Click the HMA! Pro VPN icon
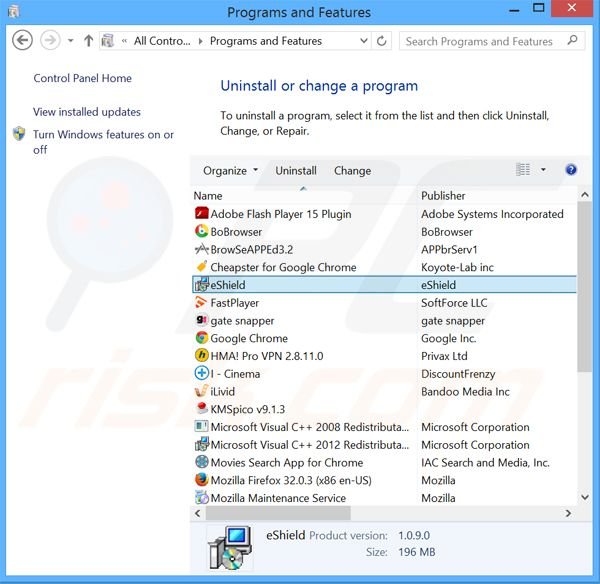Image resolution: width=600 pixels, height=584 pixels. click(201, 356)
